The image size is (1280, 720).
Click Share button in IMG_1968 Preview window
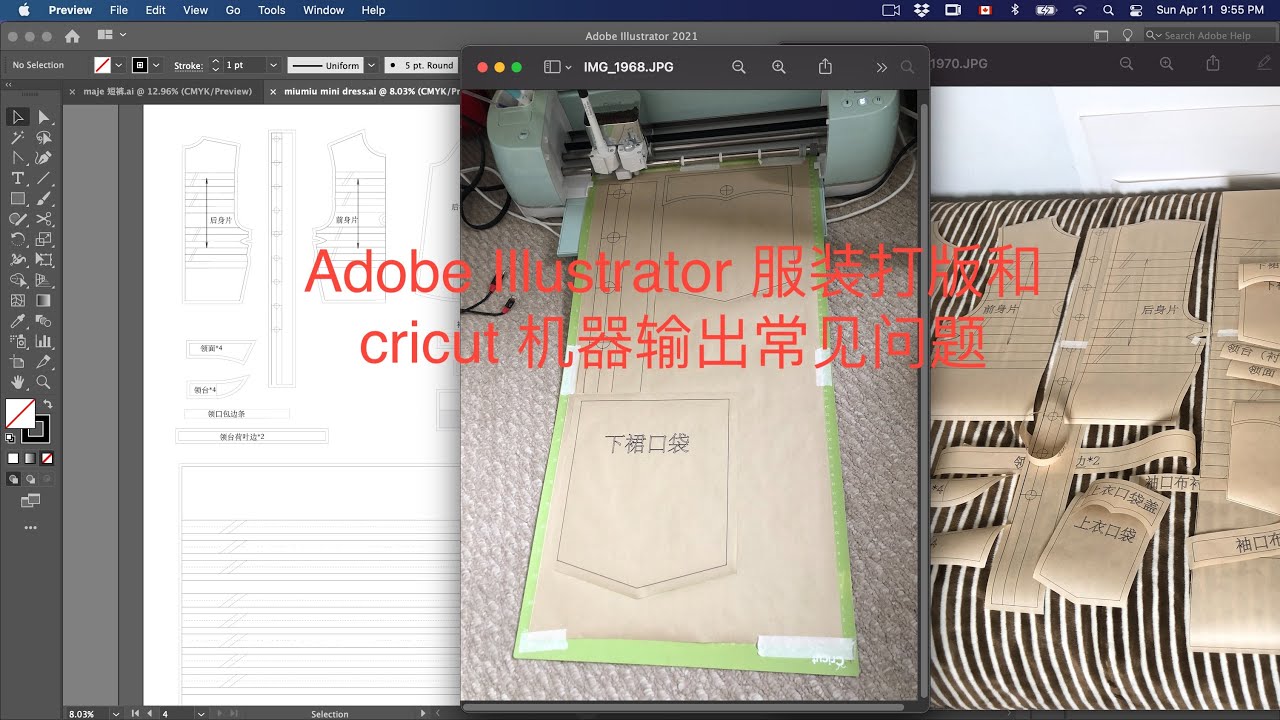click(825, 67)
